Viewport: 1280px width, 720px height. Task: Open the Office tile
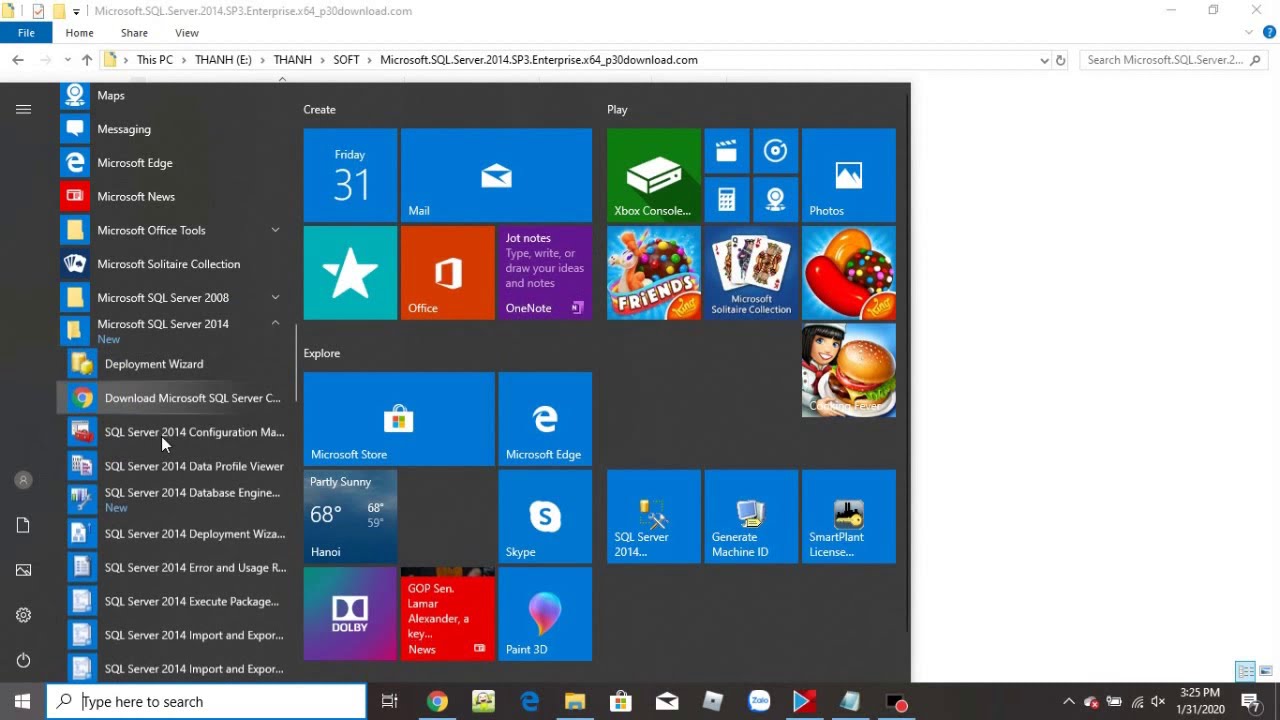coord(447,273)
